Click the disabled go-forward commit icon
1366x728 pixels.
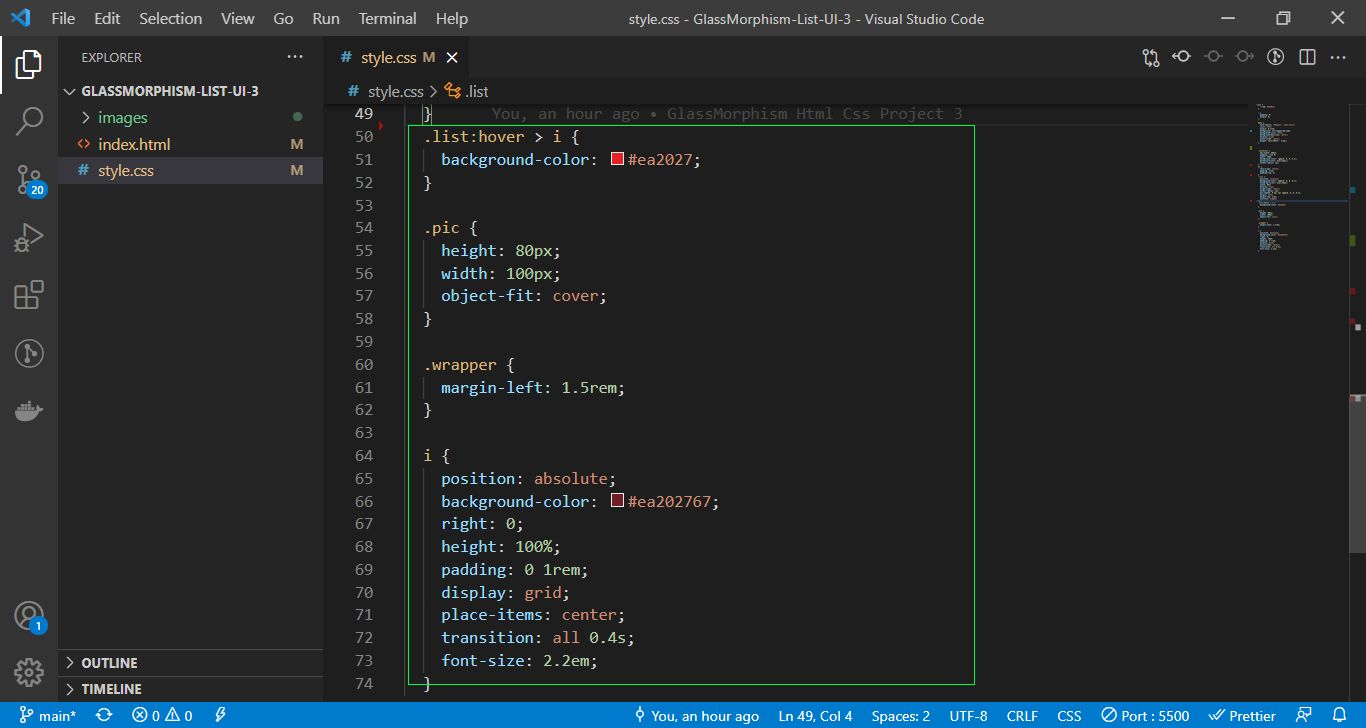click(1244, 57)
